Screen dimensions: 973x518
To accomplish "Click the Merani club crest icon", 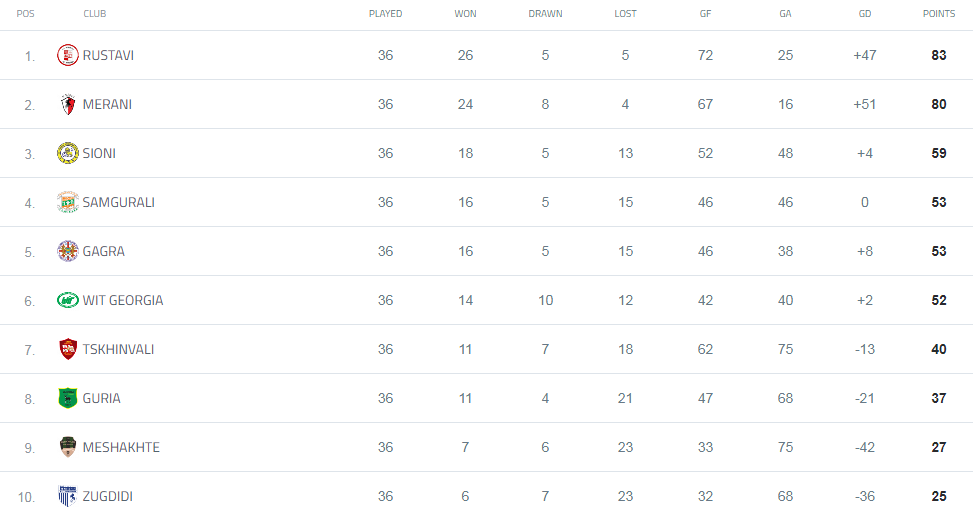I will 67,104.
